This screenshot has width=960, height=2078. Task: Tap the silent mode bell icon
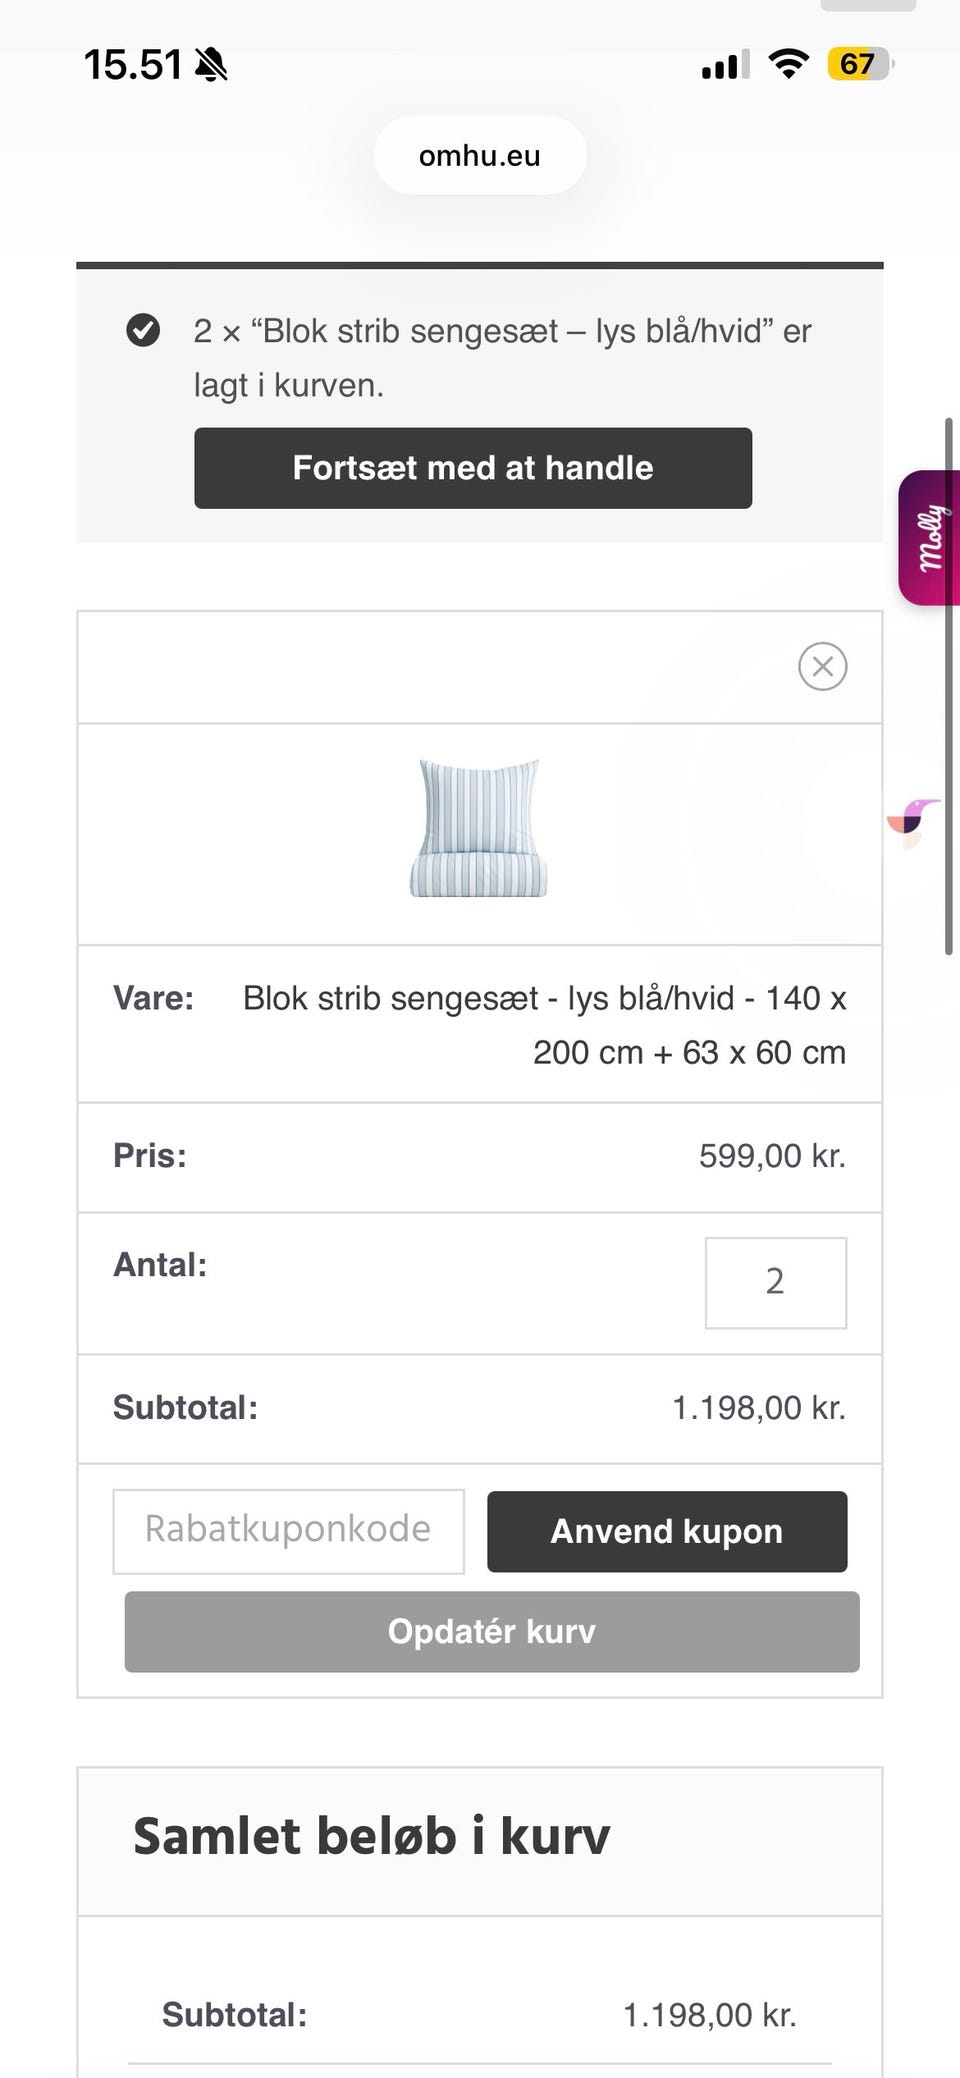(211, 66)
